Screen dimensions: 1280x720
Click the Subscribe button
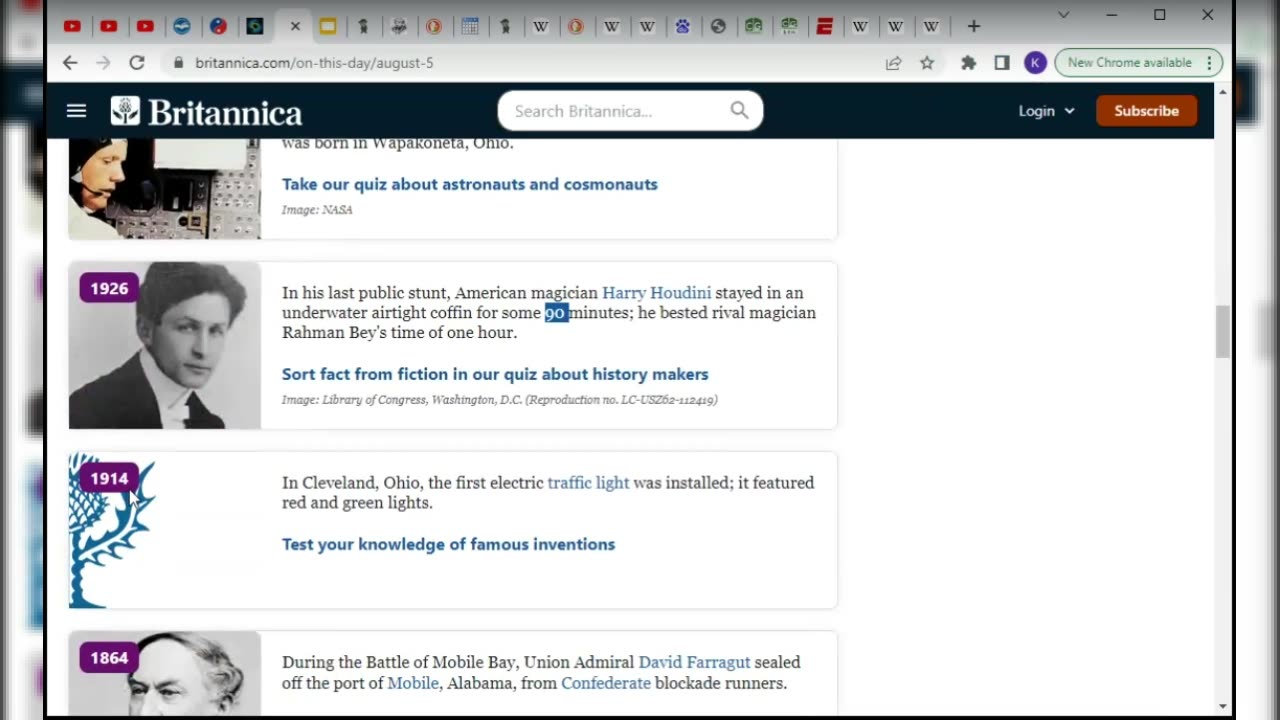(x=1146, y=111)
